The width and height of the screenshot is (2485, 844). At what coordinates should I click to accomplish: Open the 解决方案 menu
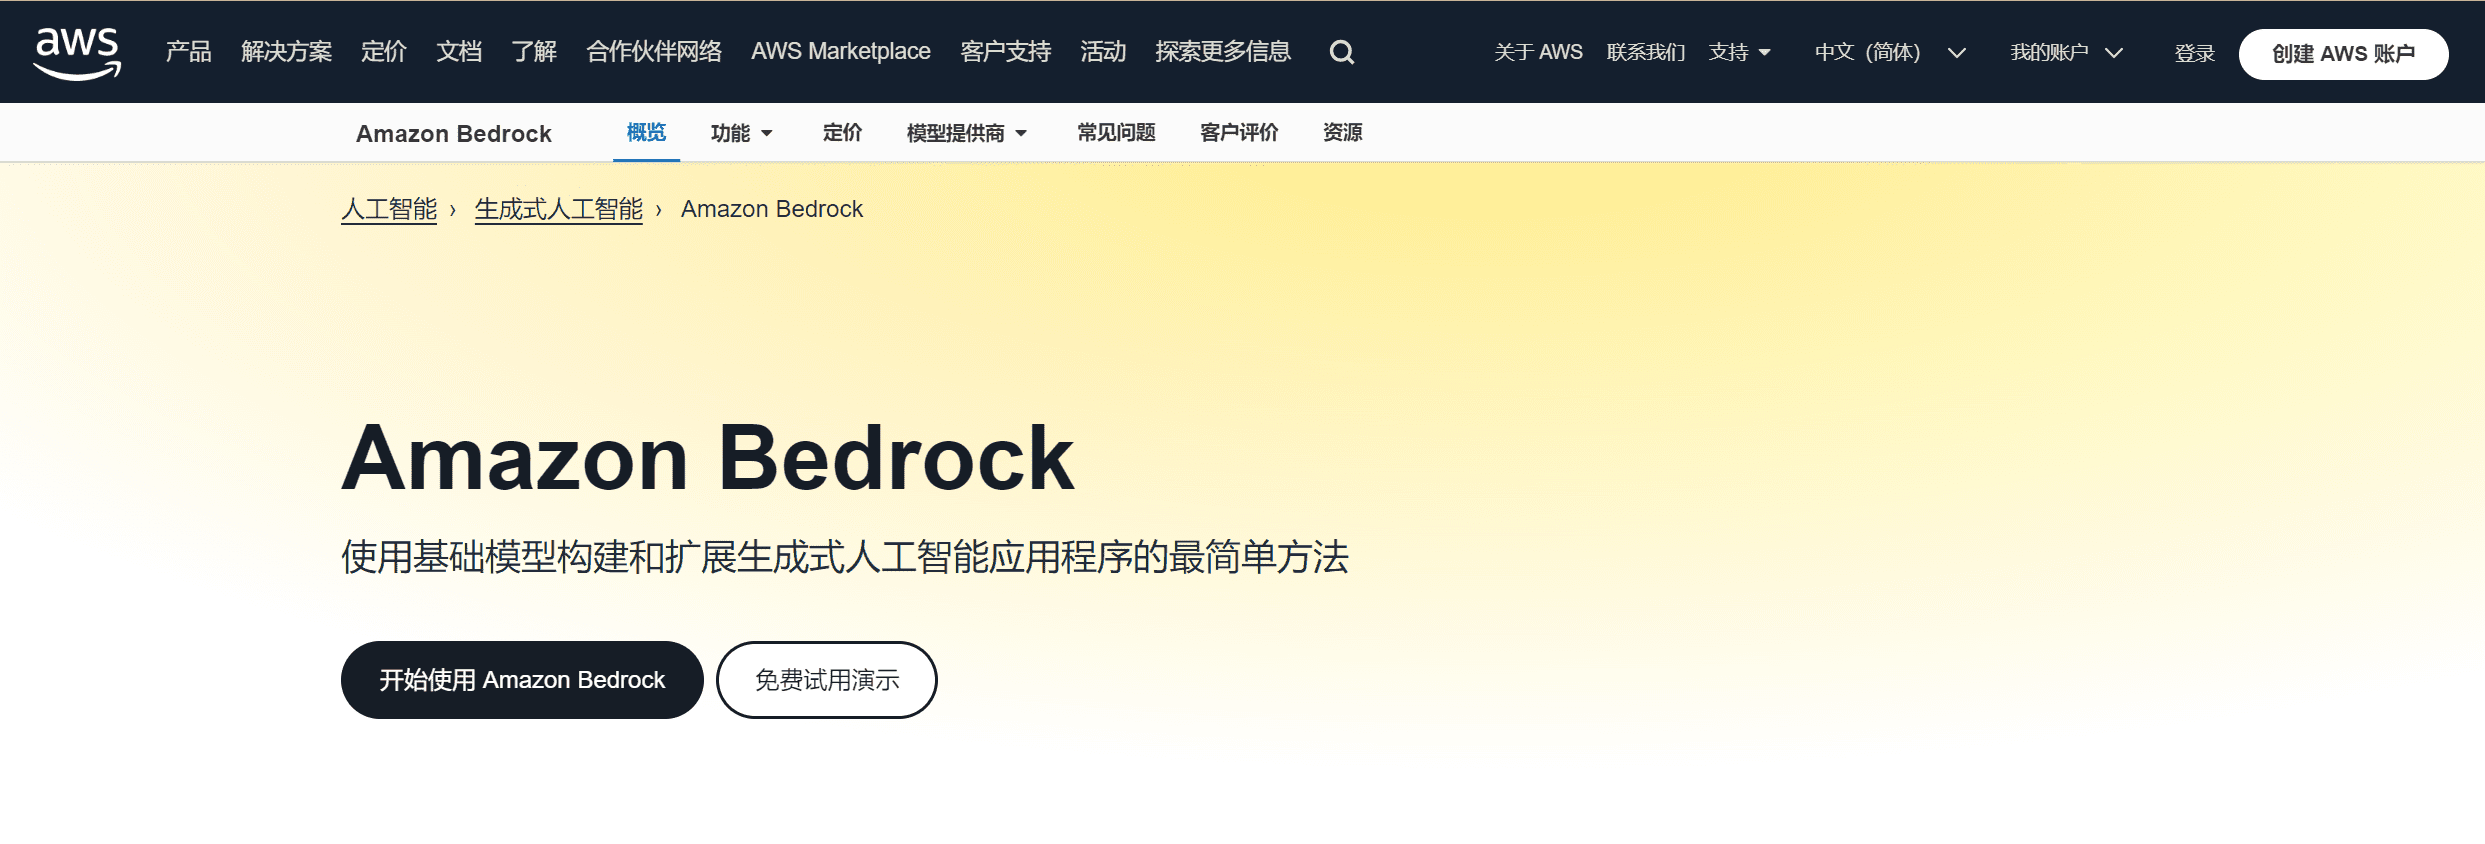(286, 52)
